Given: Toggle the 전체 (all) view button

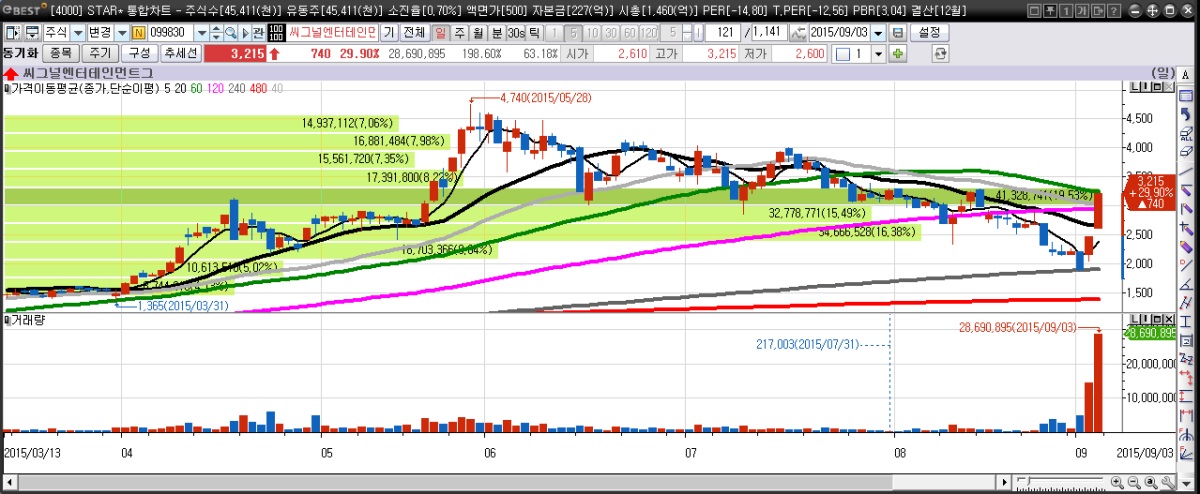Looking at the screenshot, I should point(414,32).
